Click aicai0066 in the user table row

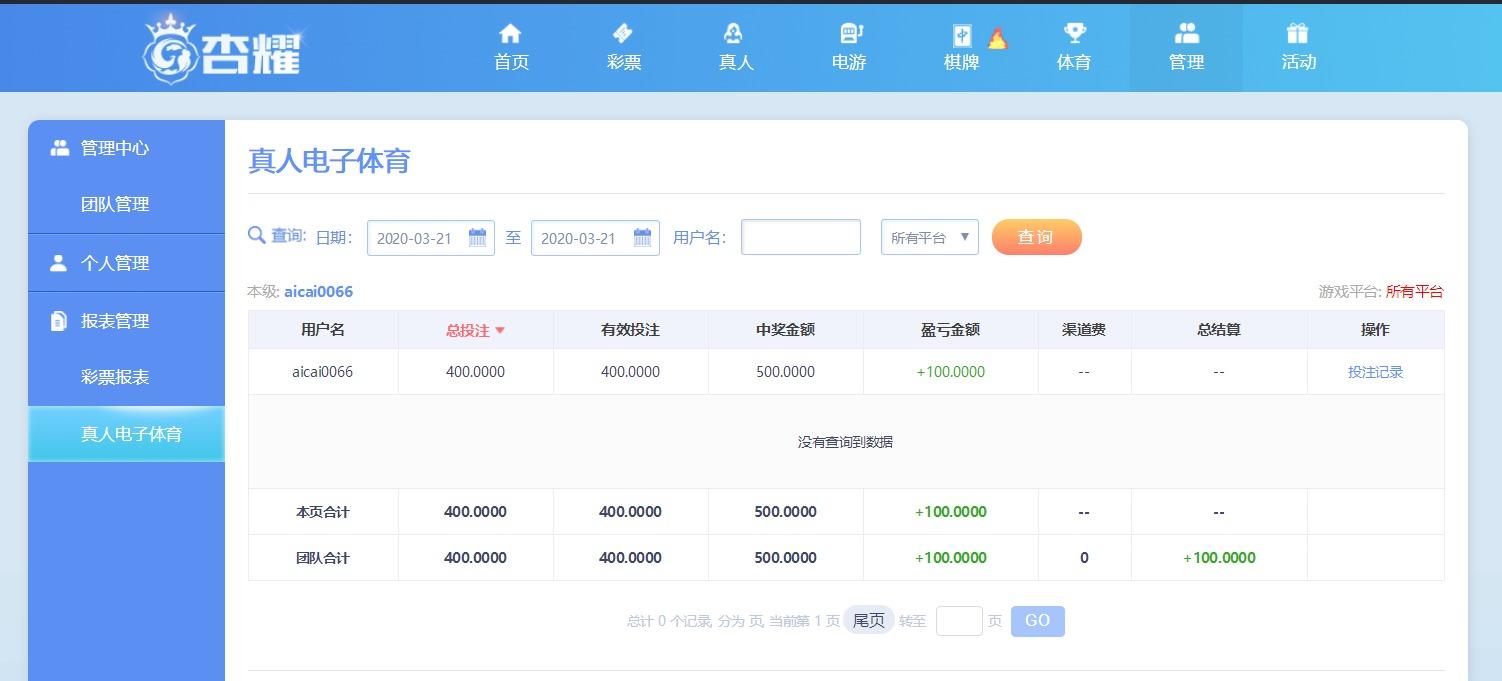coord(322,372)
